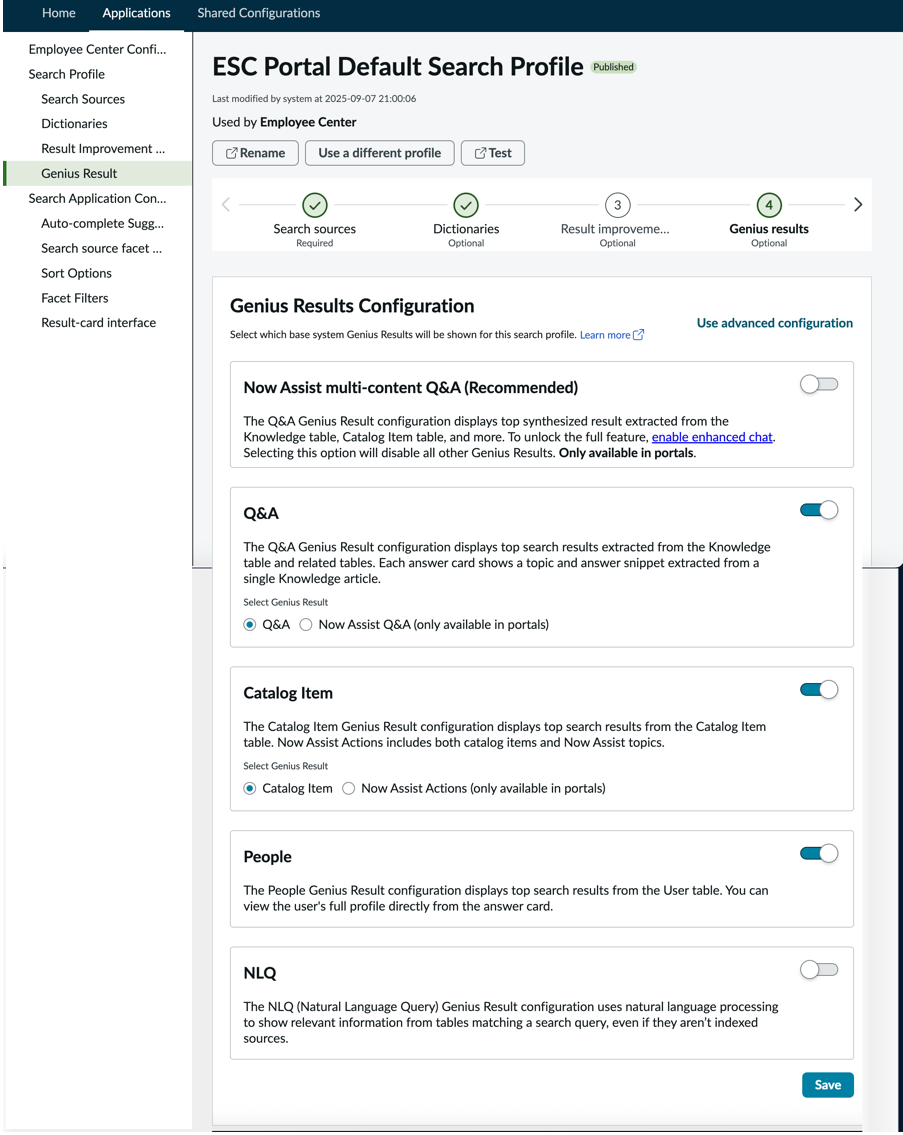The image size is (903, 1135).
Task: Open the Home tab
Action: tap(59, 13)
